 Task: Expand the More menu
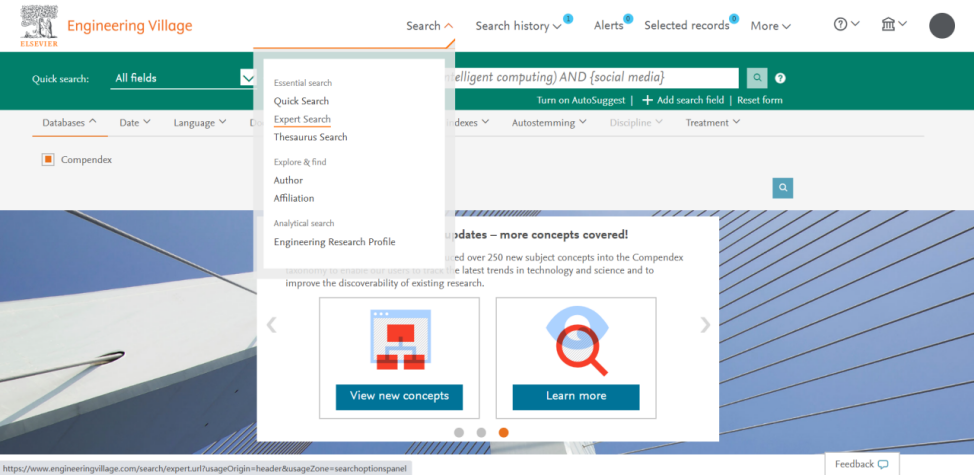[x=770, y=26]
